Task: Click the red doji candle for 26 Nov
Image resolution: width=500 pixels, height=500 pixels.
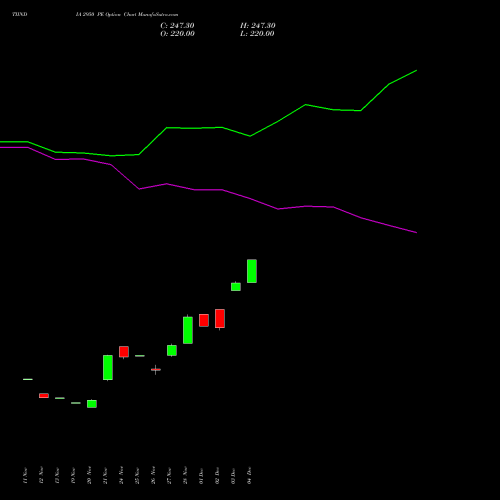Action: [156, 370]
